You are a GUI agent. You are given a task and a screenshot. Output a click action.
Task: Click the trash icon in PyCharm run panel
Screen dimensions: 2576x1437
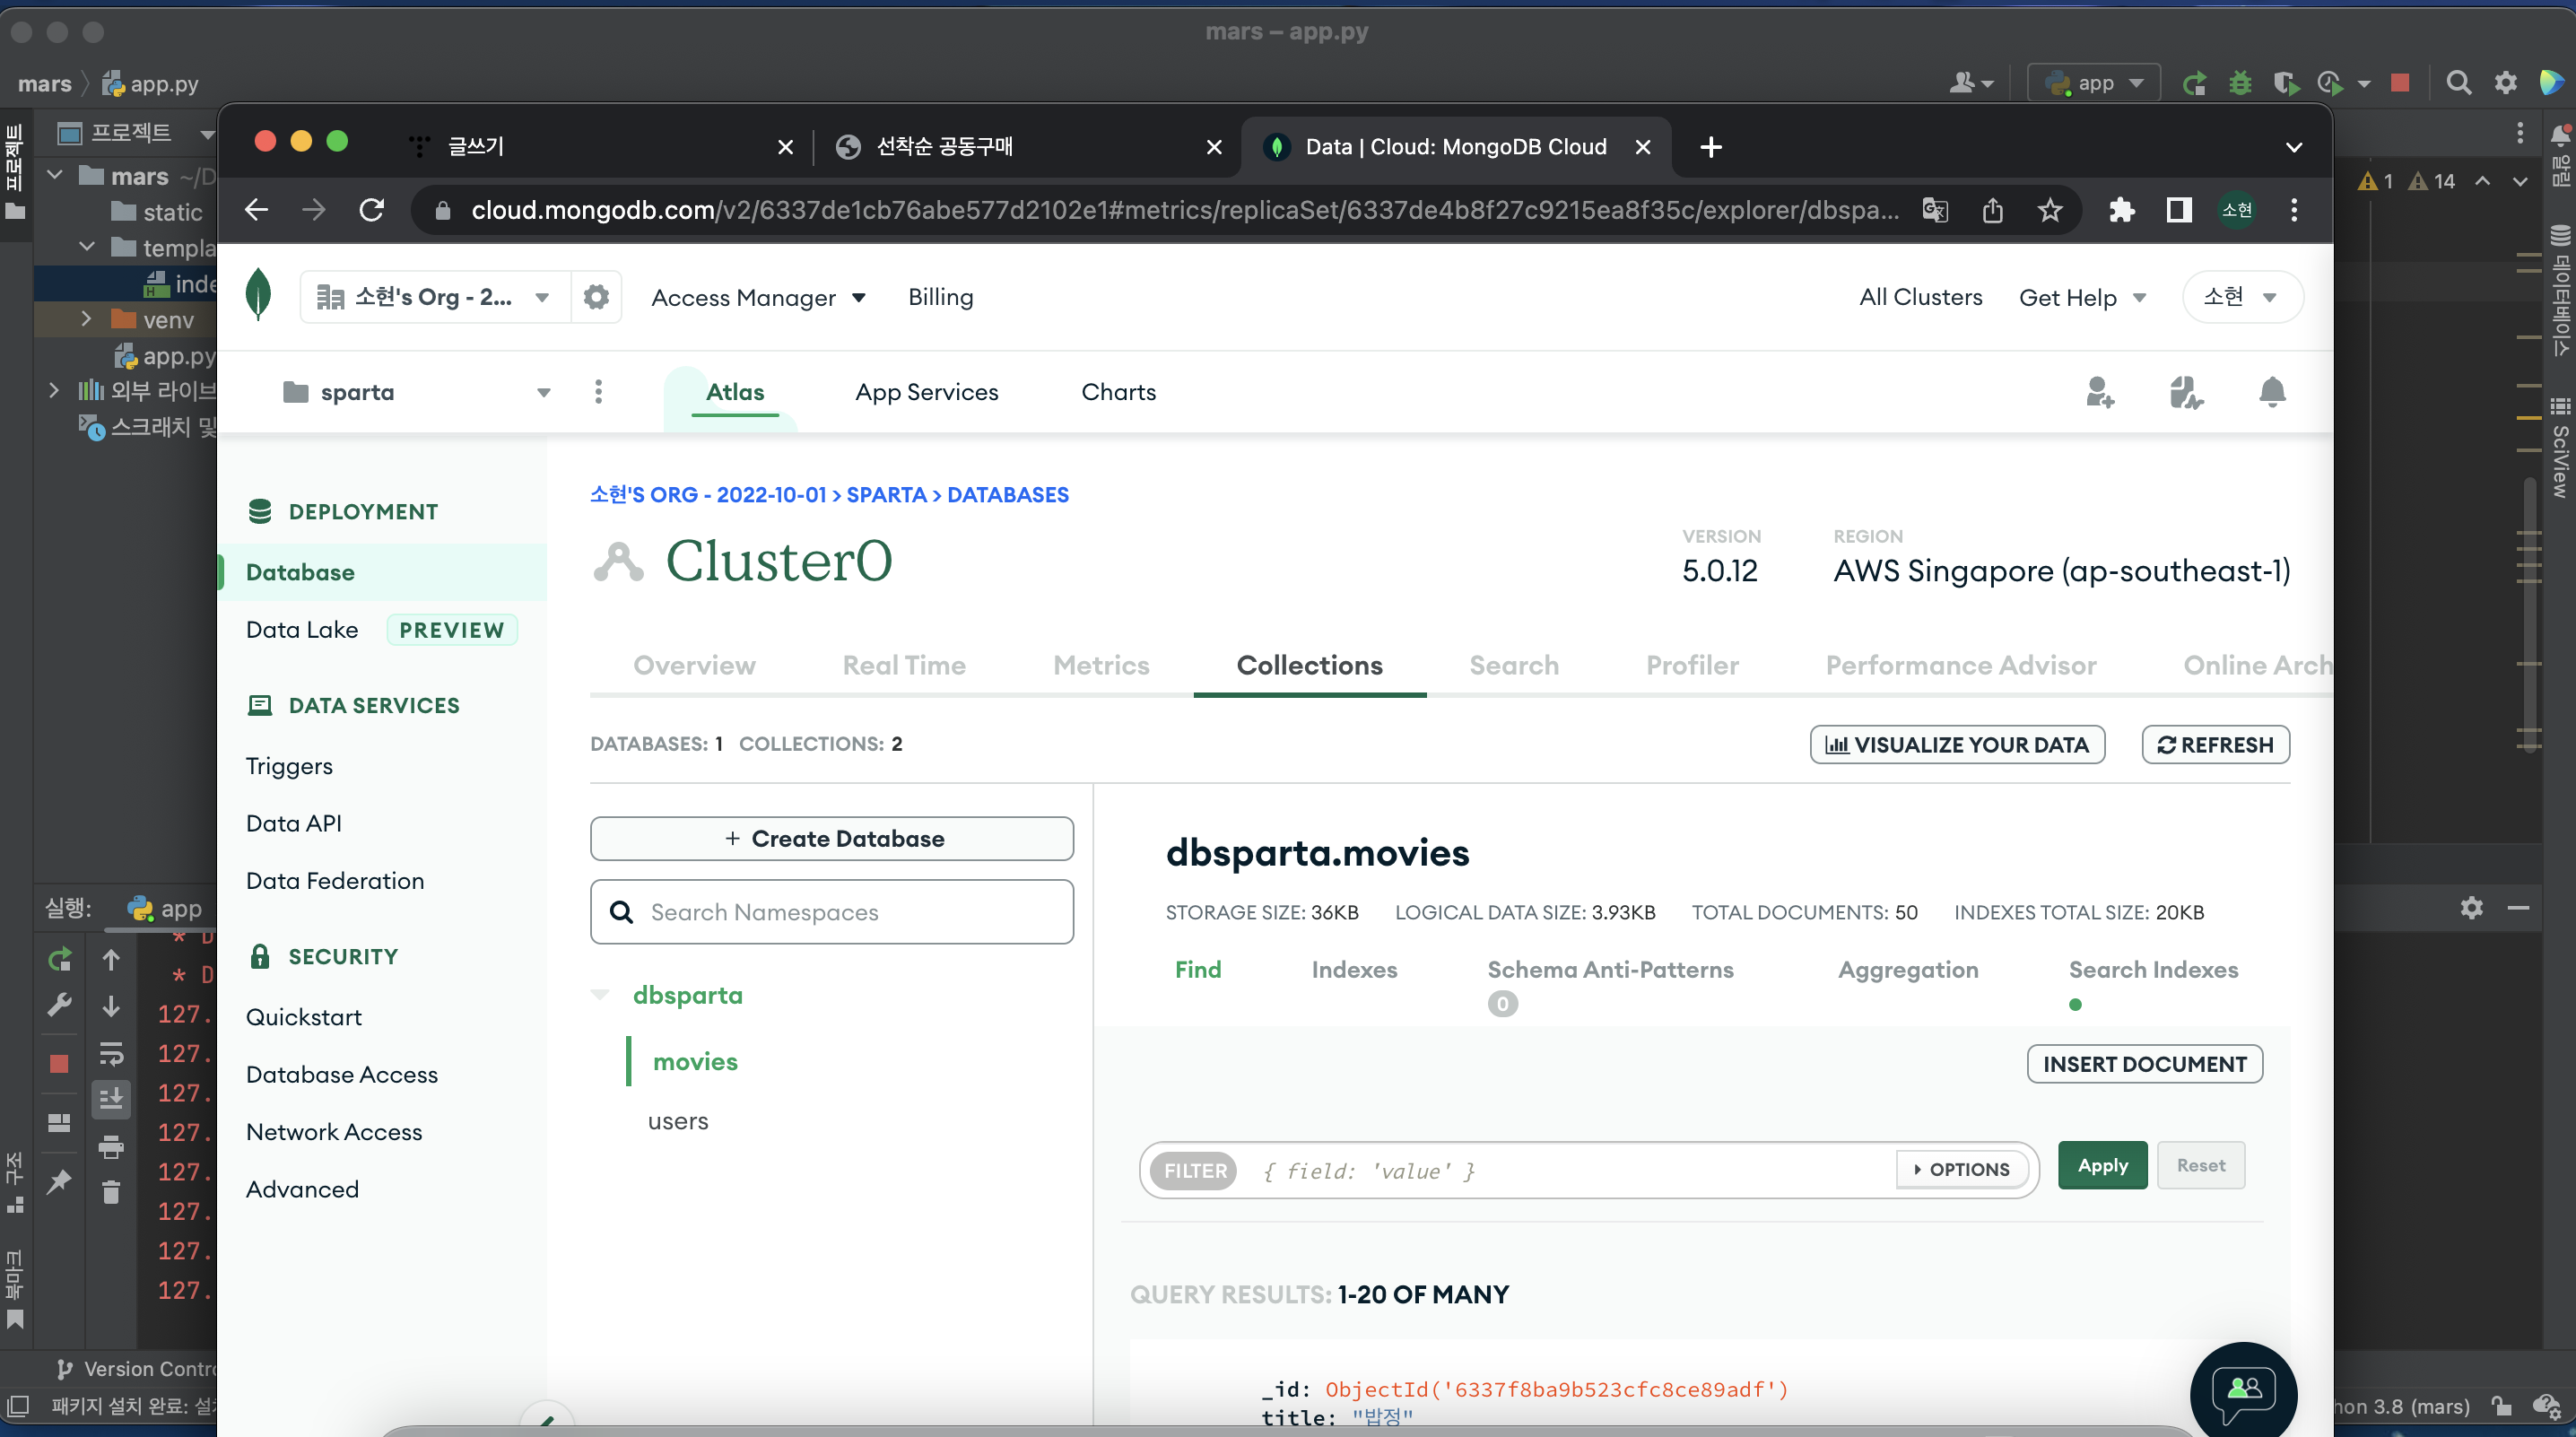[111, 1191]
